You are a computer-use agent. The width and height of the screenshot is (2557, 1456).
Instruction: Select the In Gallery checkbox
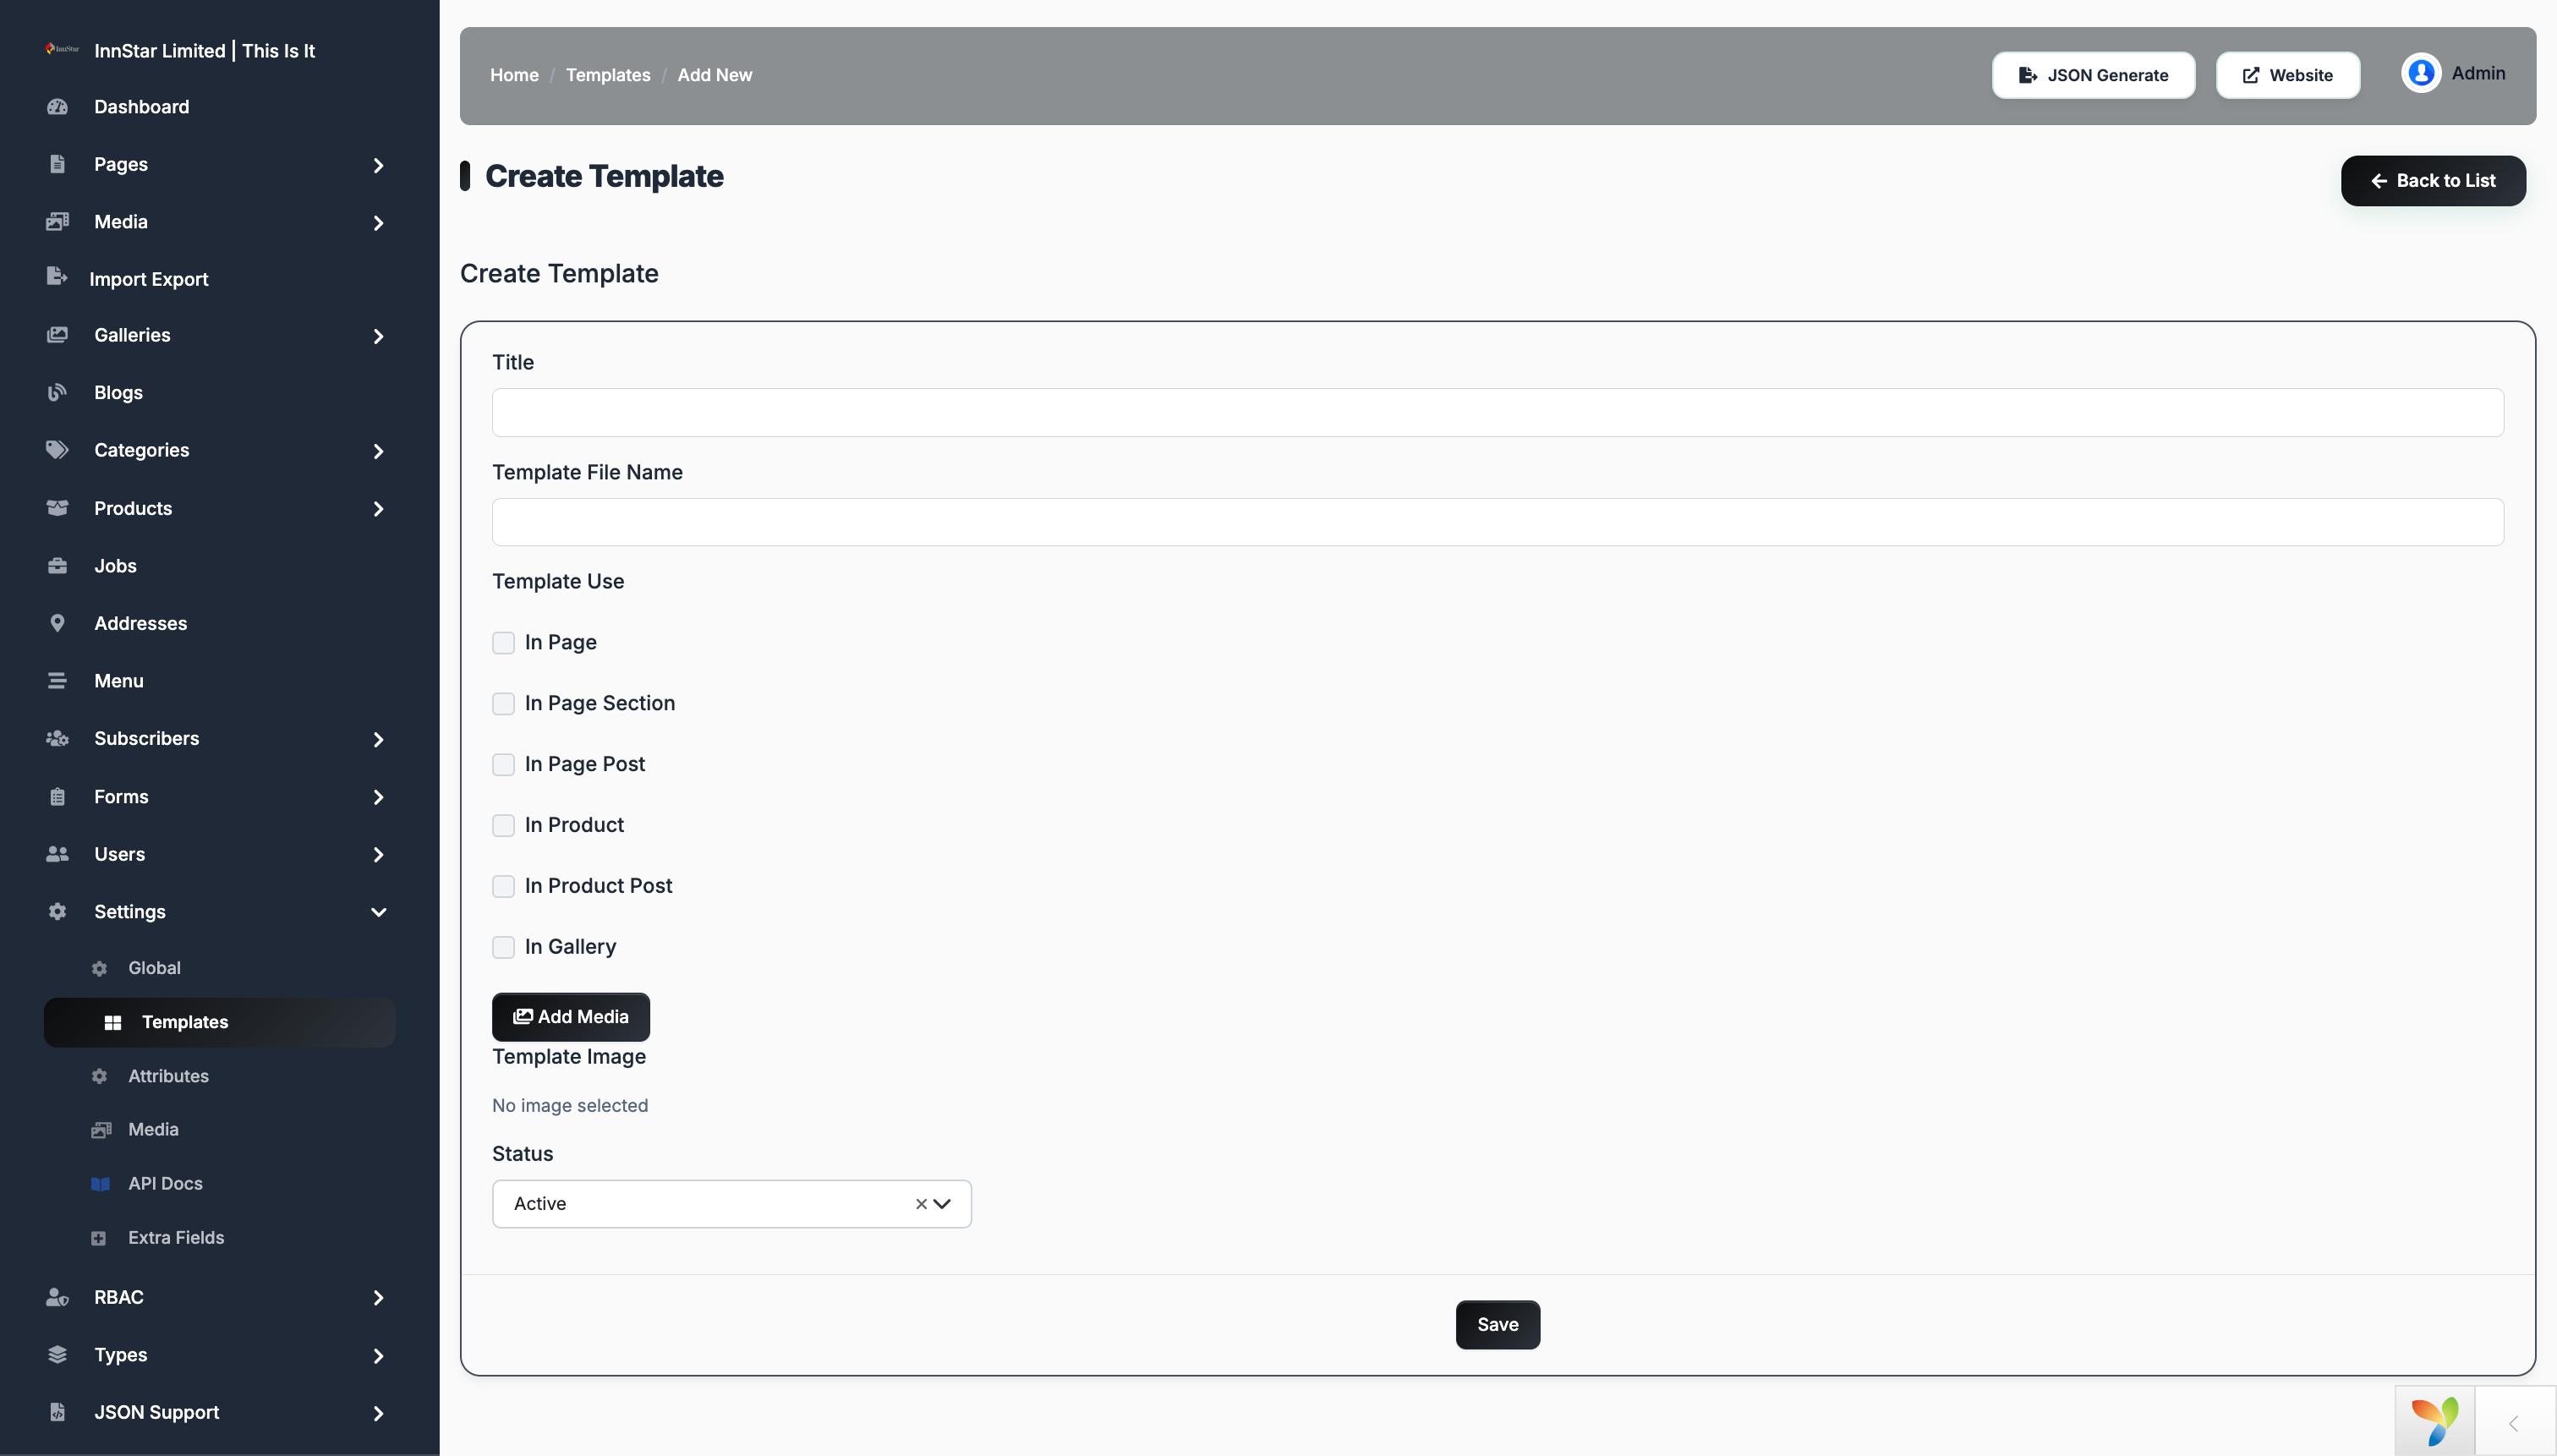(503, 948)
